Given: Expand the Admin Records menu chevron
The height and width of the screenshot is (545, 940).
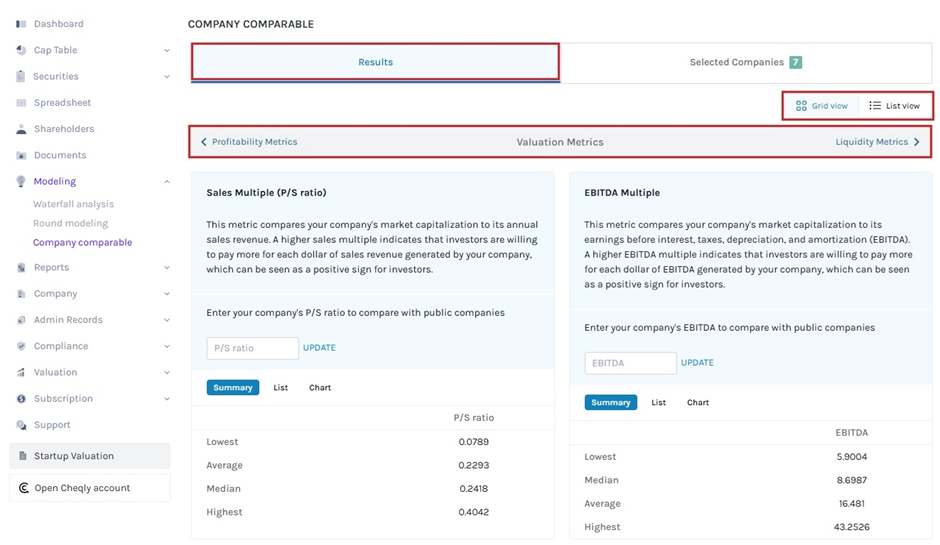Looking at the screenshot, I should (167, 320).
